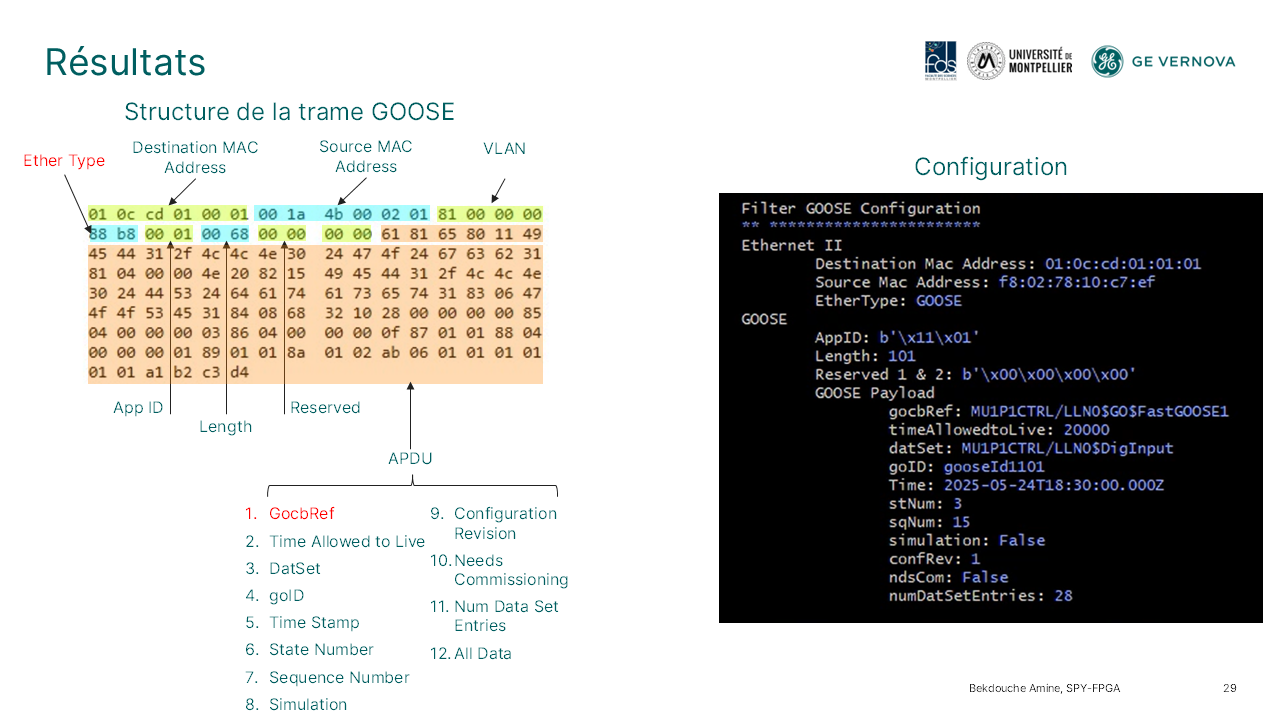Select the Résultats slide title

[125, 62]
